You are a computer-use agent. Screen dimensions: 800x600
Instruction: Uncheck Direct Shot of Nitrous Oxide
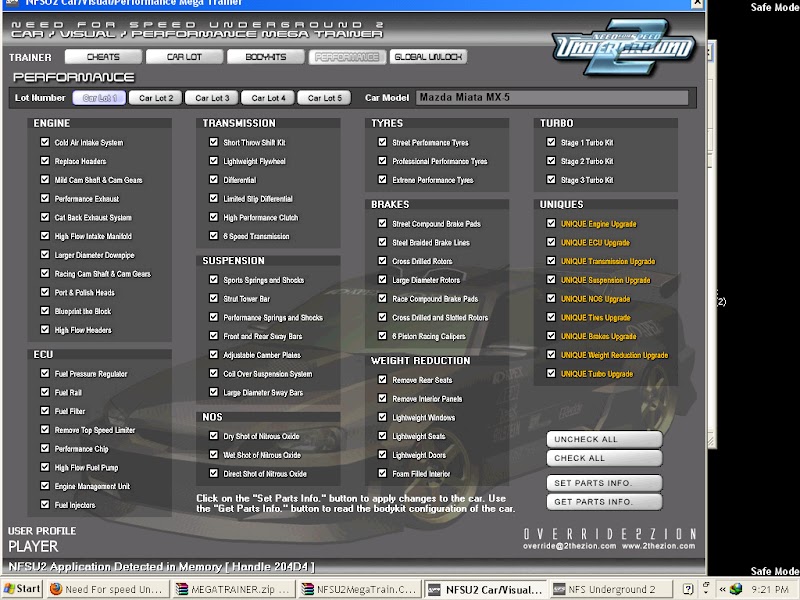point(214,473)
